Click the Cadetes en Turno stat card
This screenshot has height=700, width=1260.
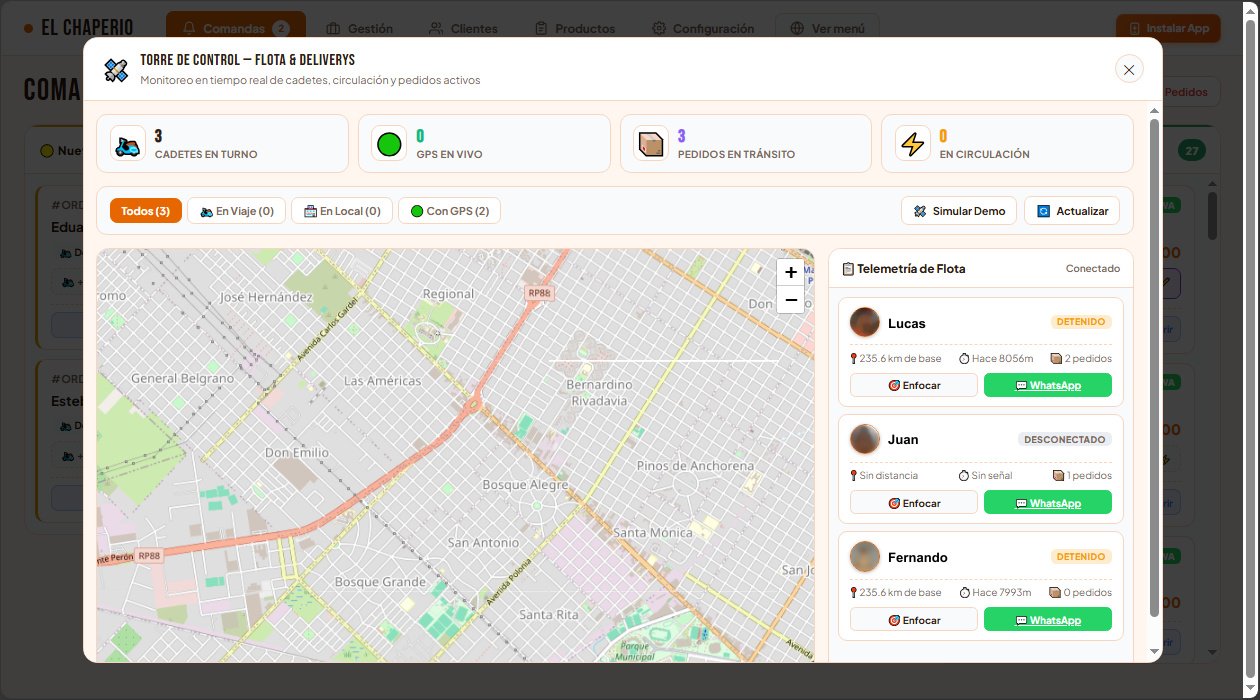[222, 143]
